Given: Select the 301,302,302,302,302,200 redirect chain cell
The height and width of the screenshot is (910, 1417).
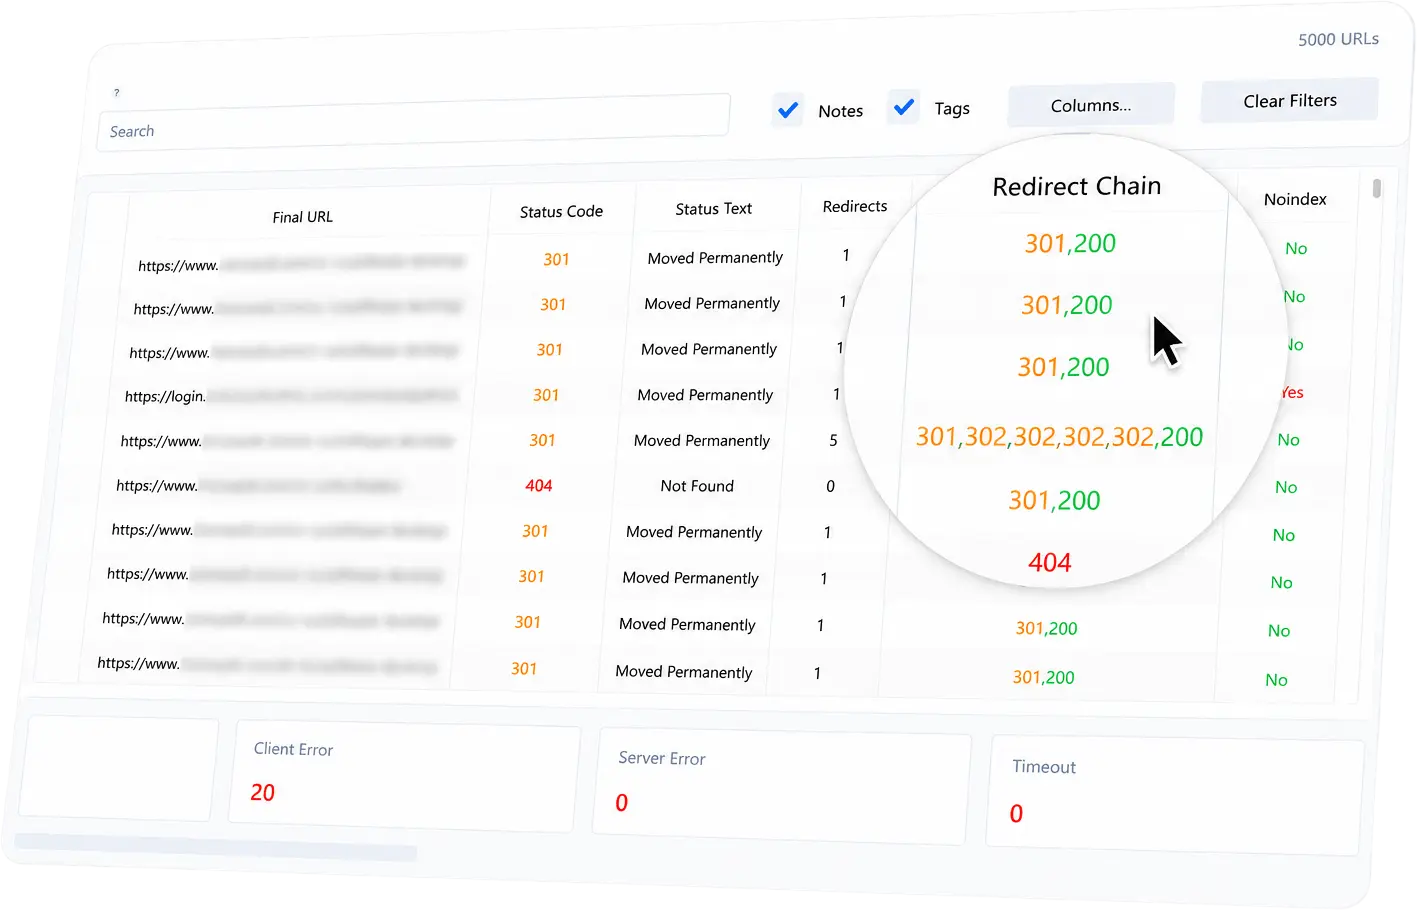Looking at the screenshot, I should 1059,436.
